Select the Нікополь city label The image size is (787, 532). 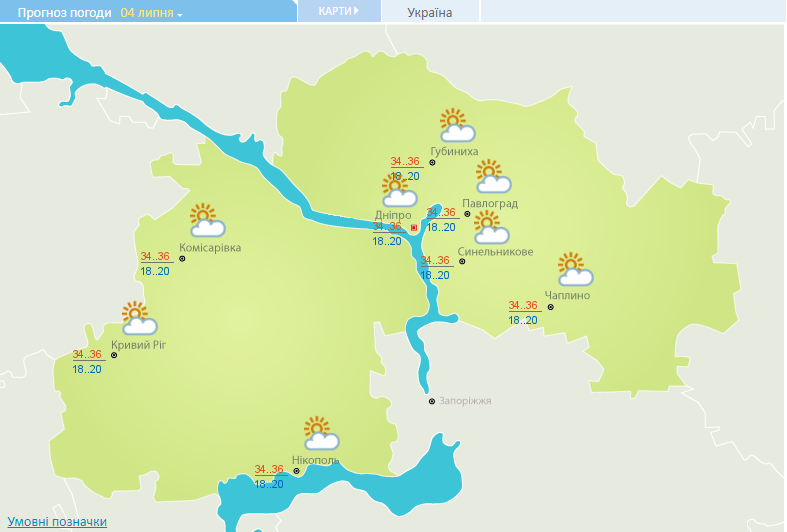pos(315,460)
